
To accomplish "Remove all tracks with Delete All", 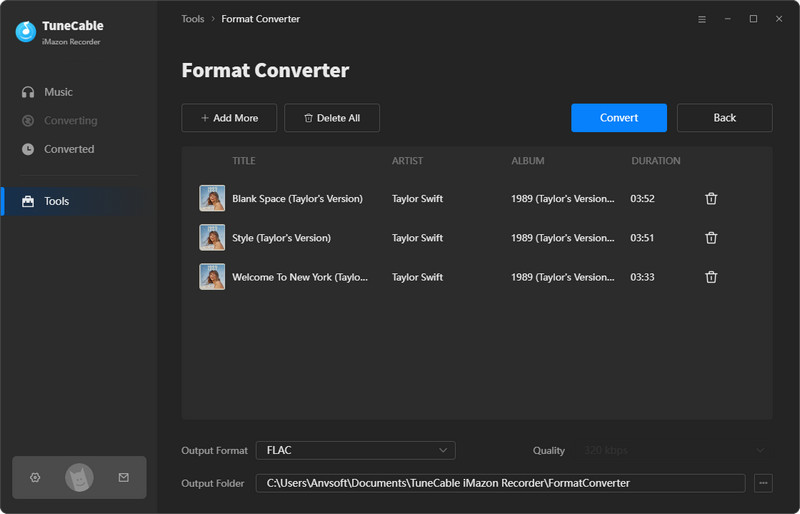I will click(x=332, y=118).
